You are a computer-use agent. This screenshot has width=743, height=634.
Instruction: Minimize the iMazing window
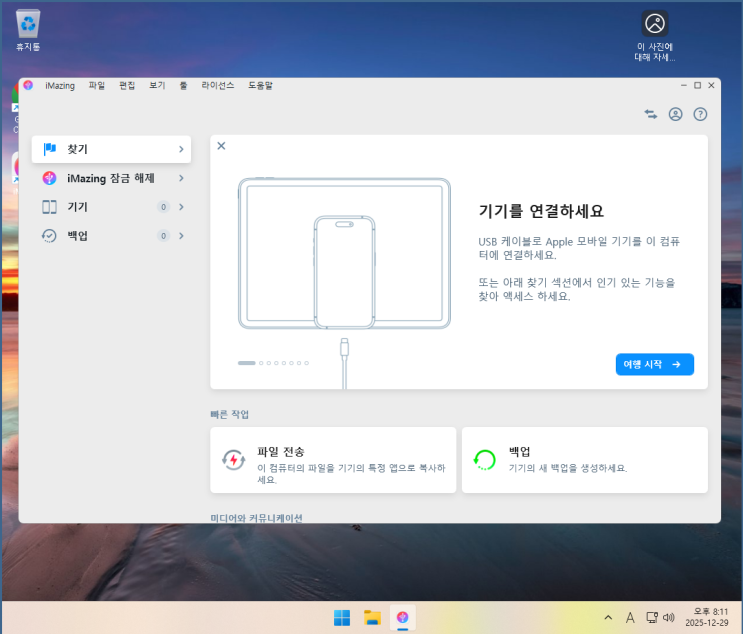pos(684,85)
